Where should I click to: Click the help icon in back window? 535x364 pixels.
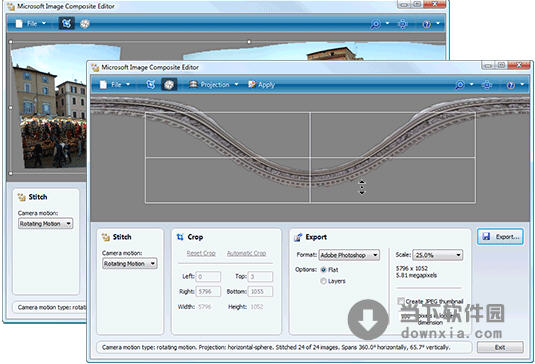coord(426,24)
